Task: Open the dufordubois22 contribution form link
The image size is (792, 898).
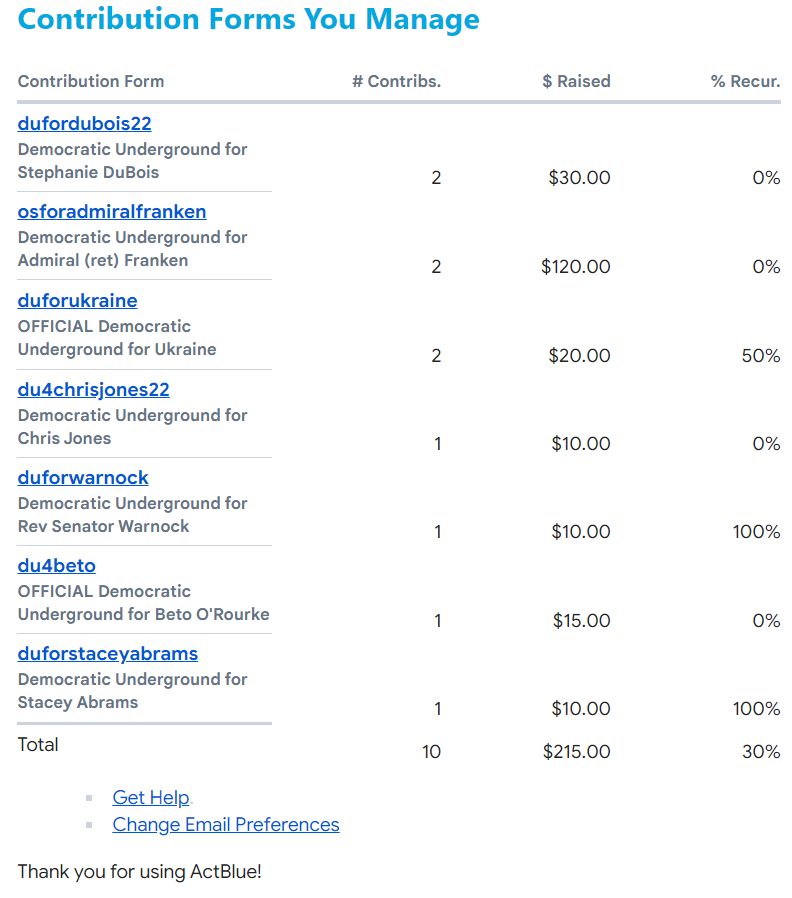Action: point(84,124)
